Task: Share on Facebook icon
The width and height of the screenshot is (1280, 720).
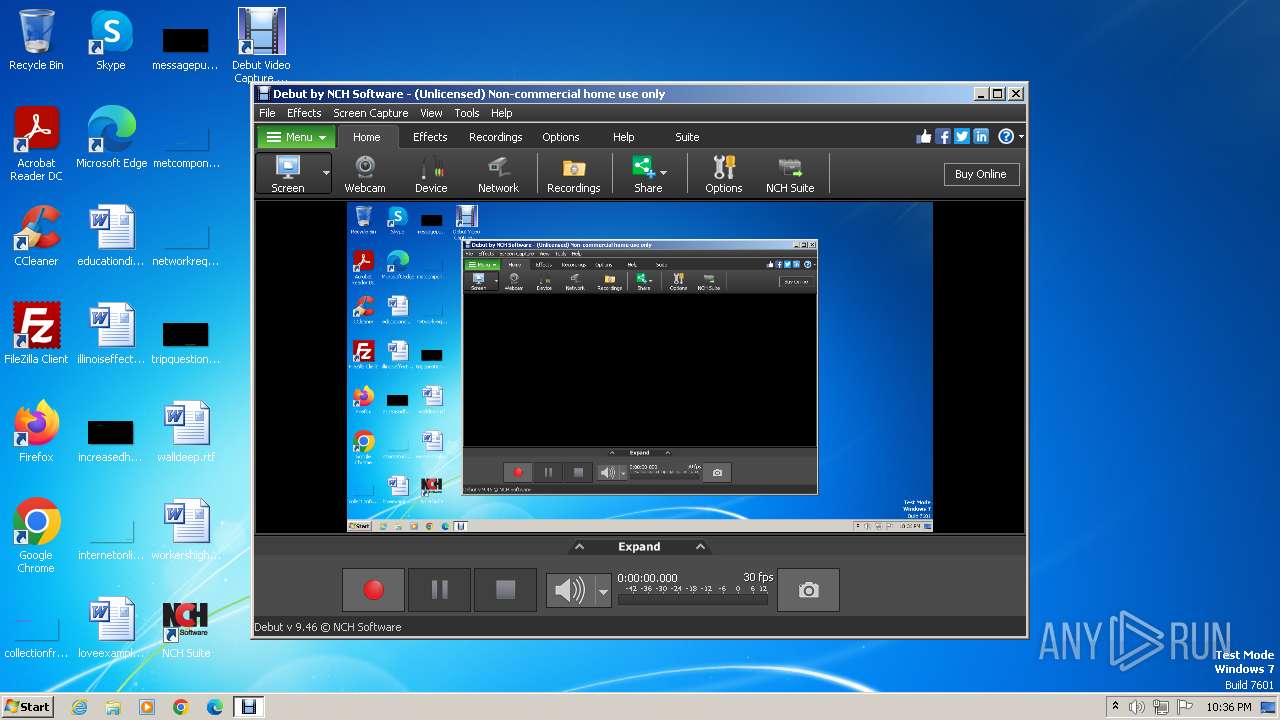Action: (943, 137)
